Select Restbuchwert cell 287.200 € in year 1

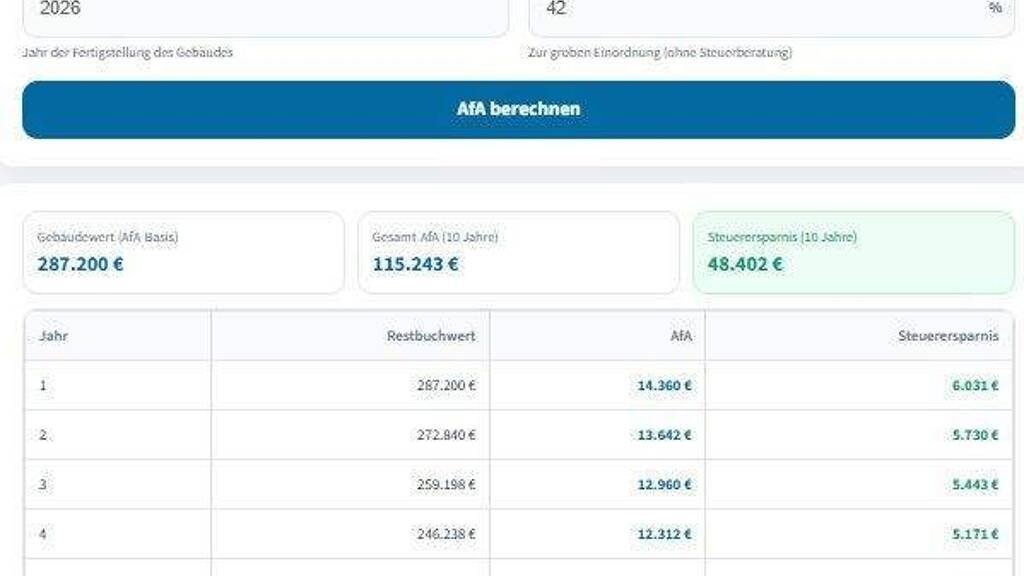point(446,385)
